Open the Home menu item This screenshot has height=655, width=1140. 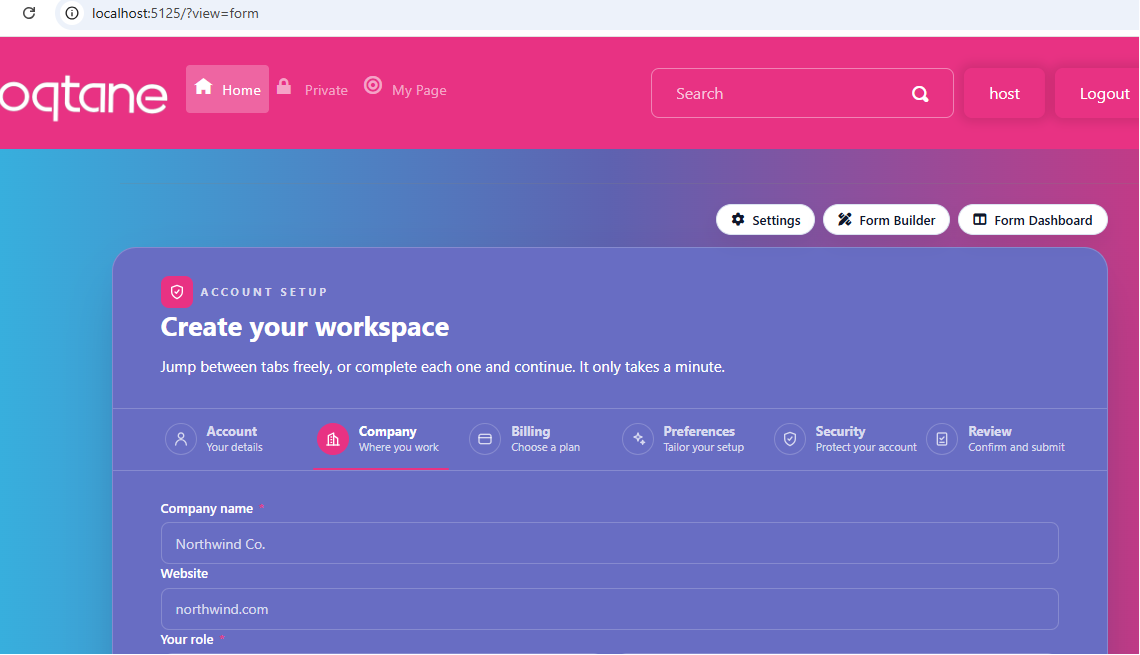click(228, 89)
